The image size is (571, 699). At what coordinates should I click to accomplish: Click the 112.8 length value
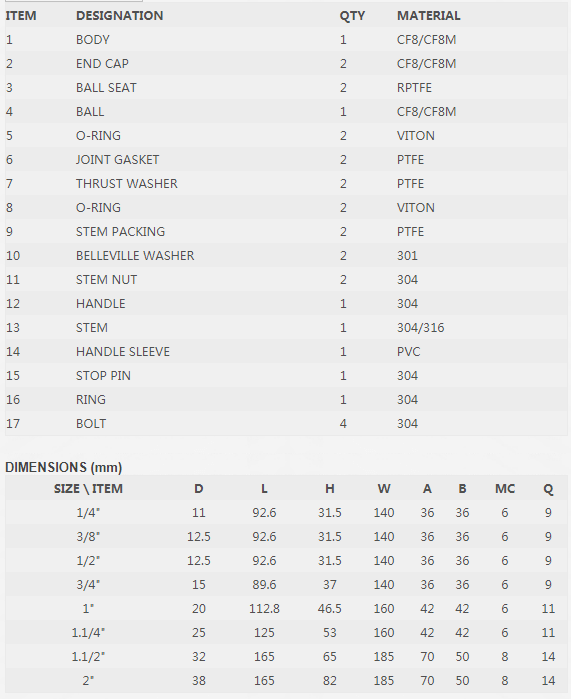tap(264, 609)
